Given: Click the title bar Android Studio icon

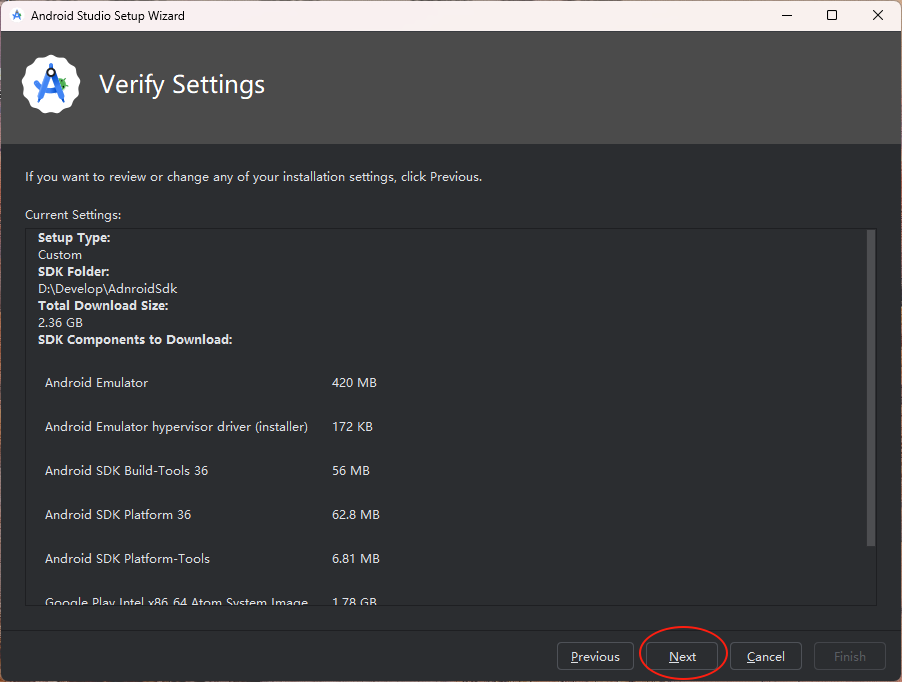Looking at the screenshot, I should (17, 16).
